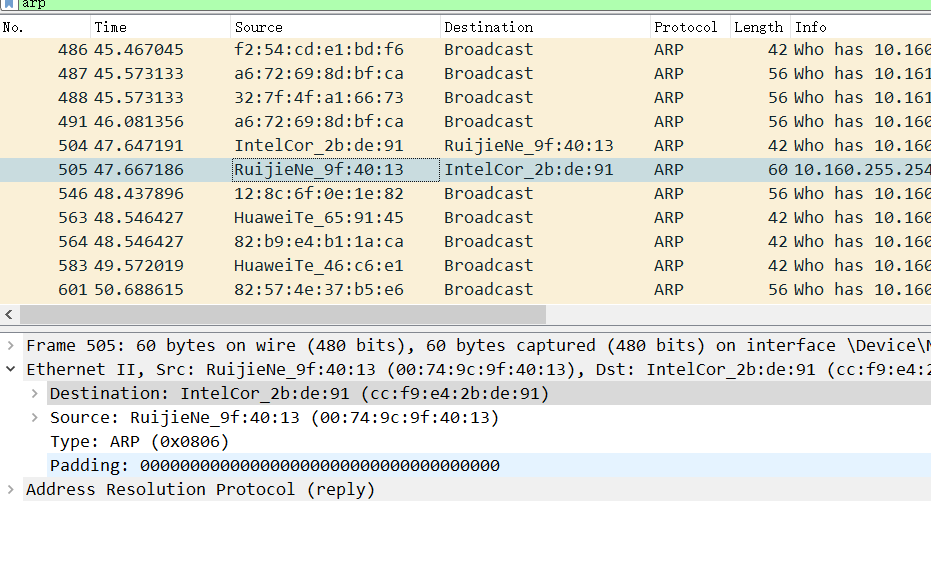Click the RuijieNe_9f:40:13 destination in packet 504
Image resolution: width=931 pixels, height=567 pixels.
[528, 145]
